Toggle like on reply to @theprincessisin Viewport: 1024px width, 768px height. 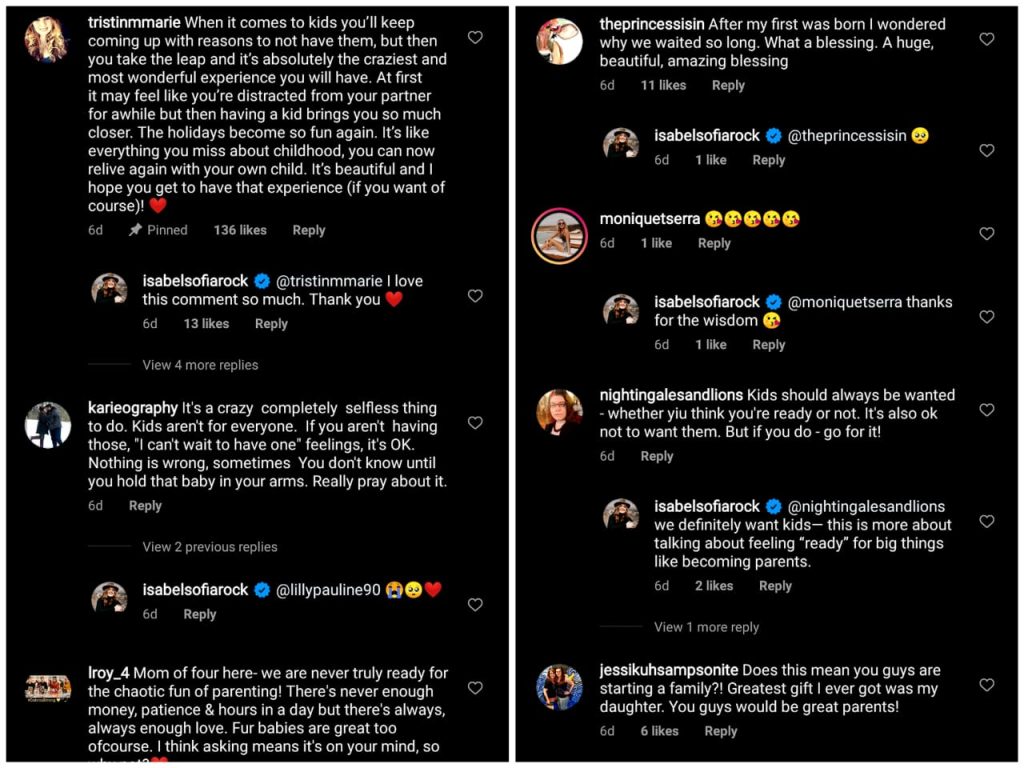pyautogui.click(x=987, y=150)
